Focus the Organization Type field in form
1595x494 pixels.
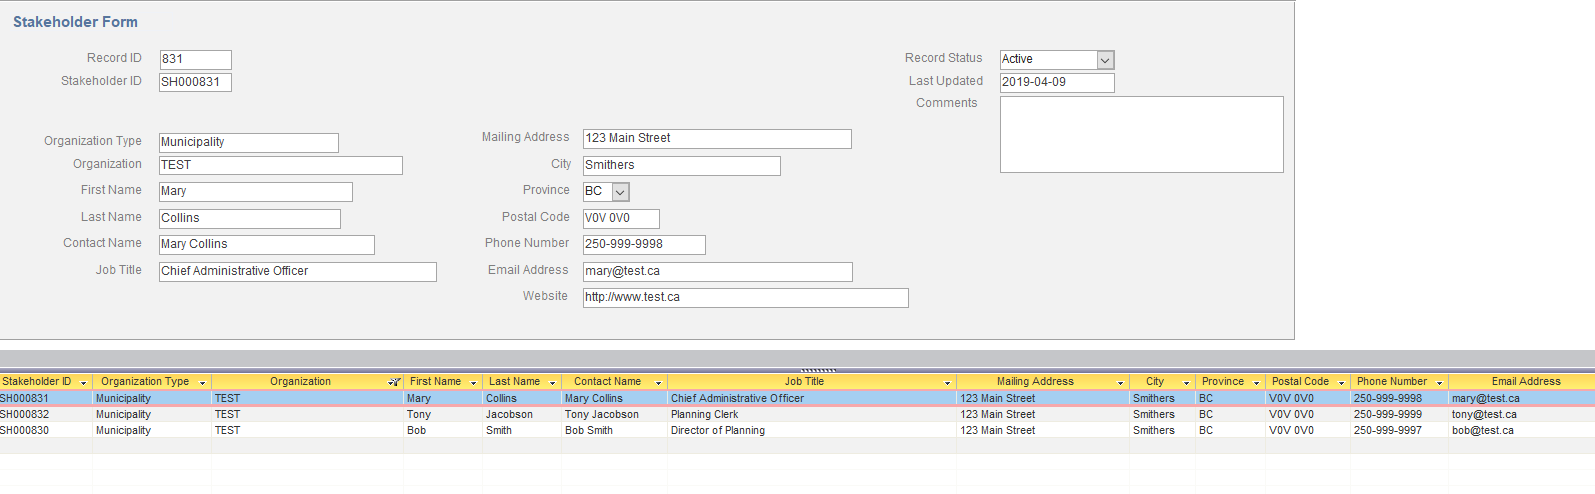click(x=248, y=142)
